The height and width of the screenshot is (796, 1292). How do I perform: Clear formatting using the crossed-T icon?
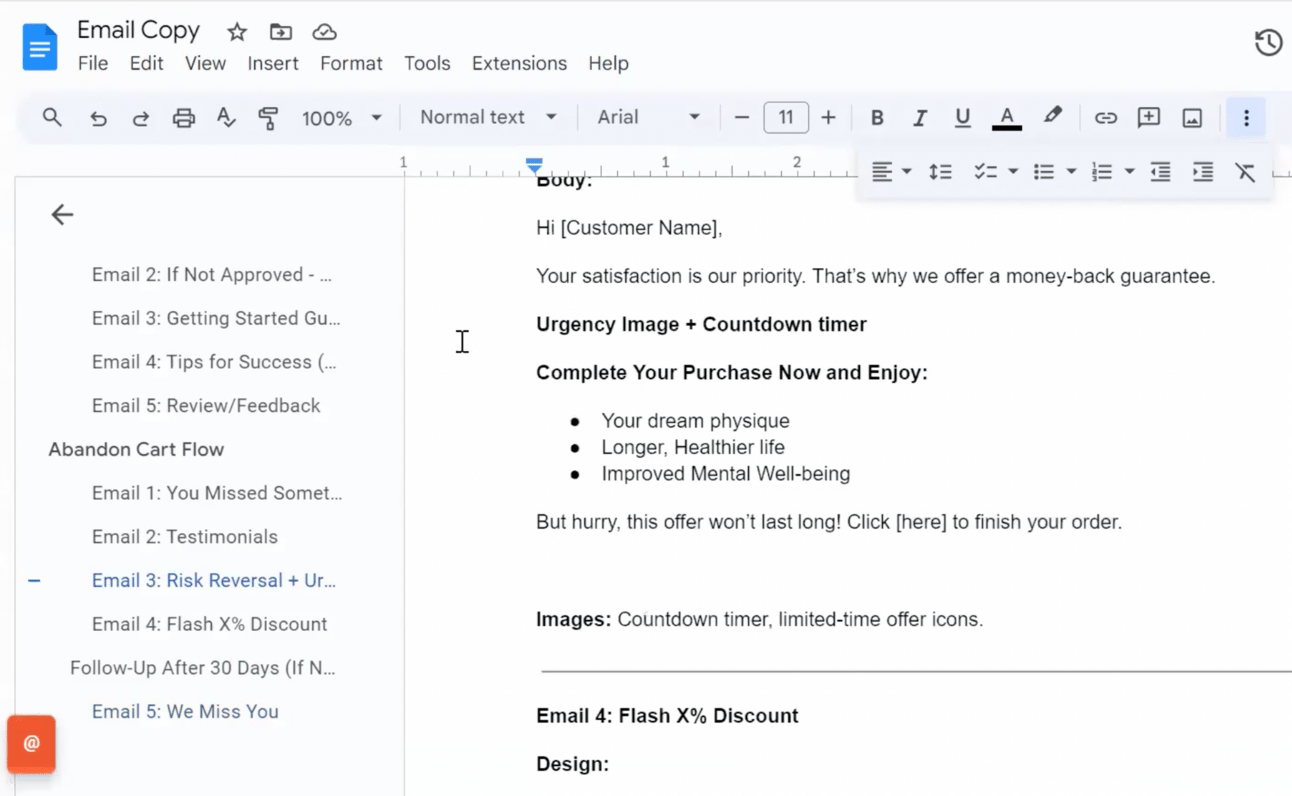pos(1245,172)
